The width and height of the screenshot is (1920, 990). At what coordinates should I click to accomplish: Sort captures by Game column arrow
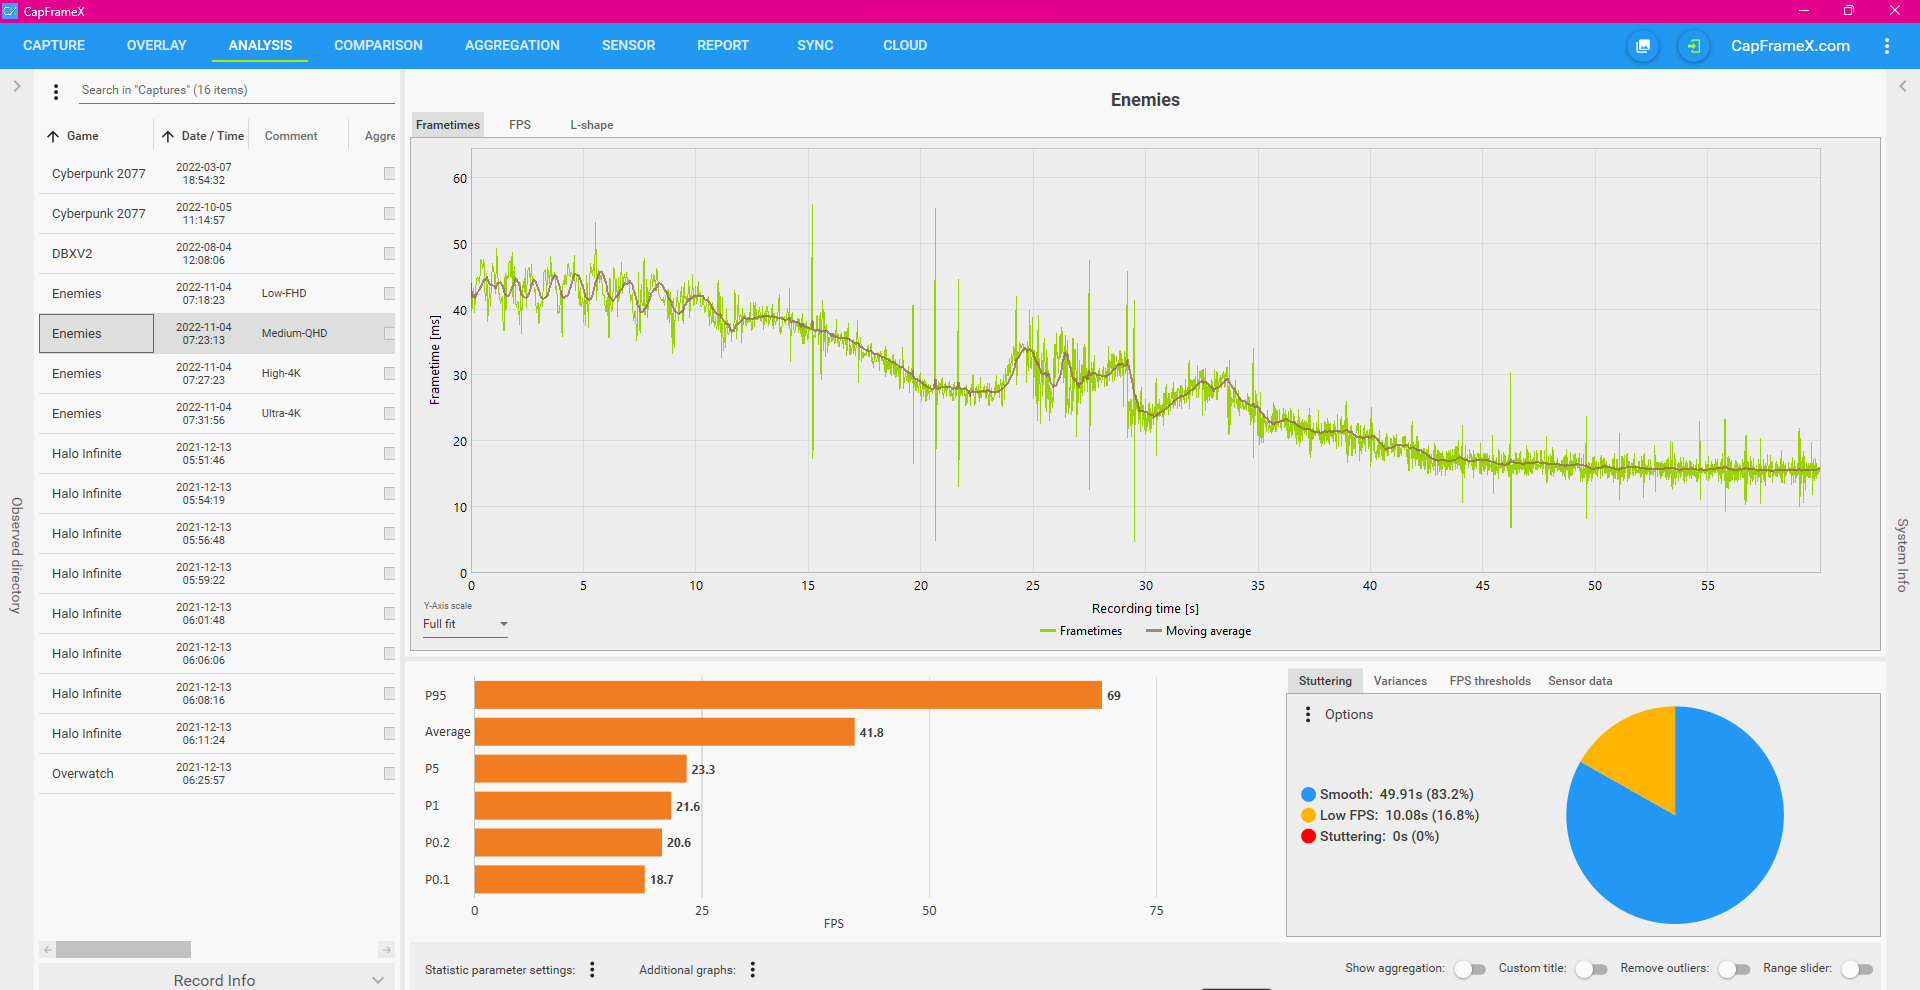pyautogui.click(x=53, y=136)
